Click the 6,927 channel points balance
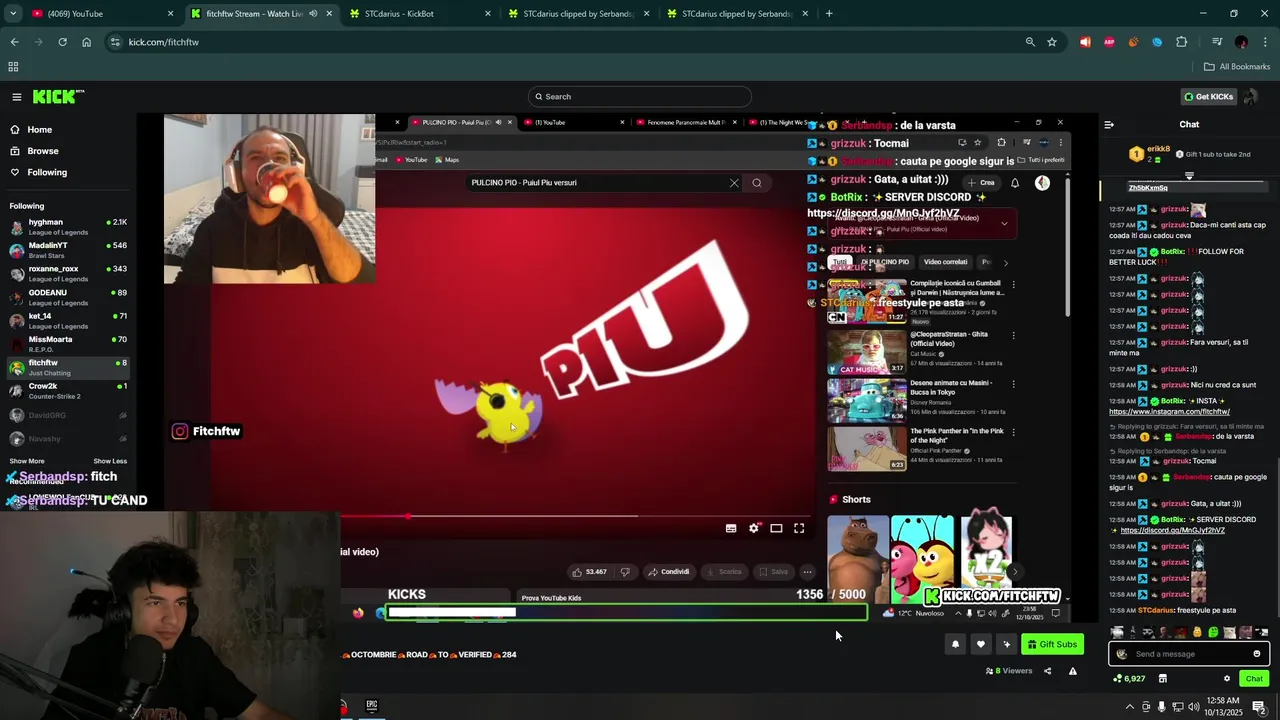Image resolution: width=1280 pixels, height=720 pixels. point(1129,679)
